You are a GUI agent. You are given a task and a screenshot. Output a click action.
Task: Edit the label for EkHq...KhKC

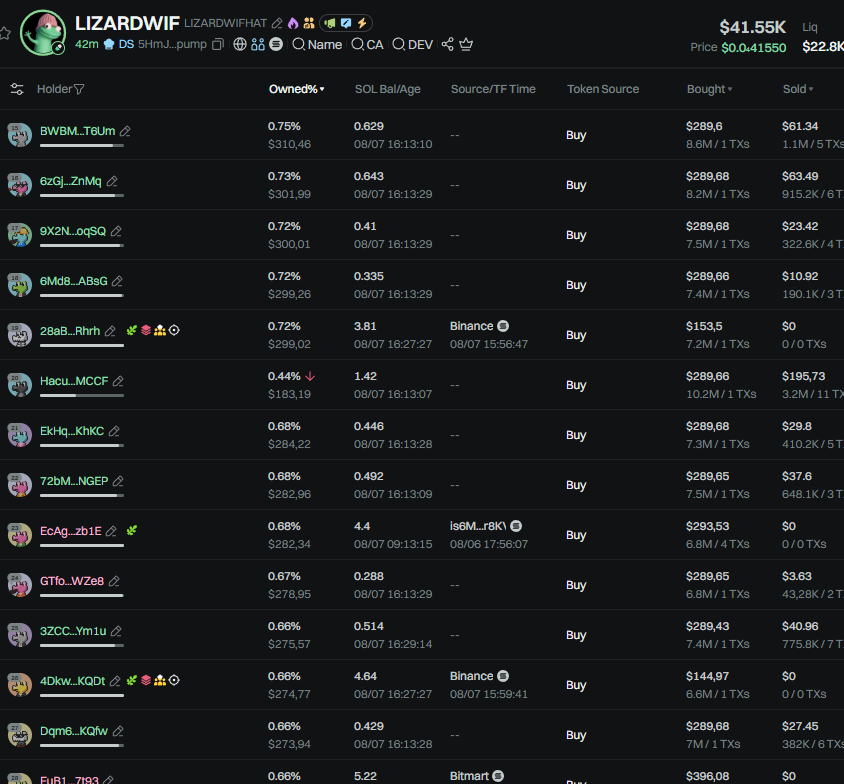coord(114,432)
